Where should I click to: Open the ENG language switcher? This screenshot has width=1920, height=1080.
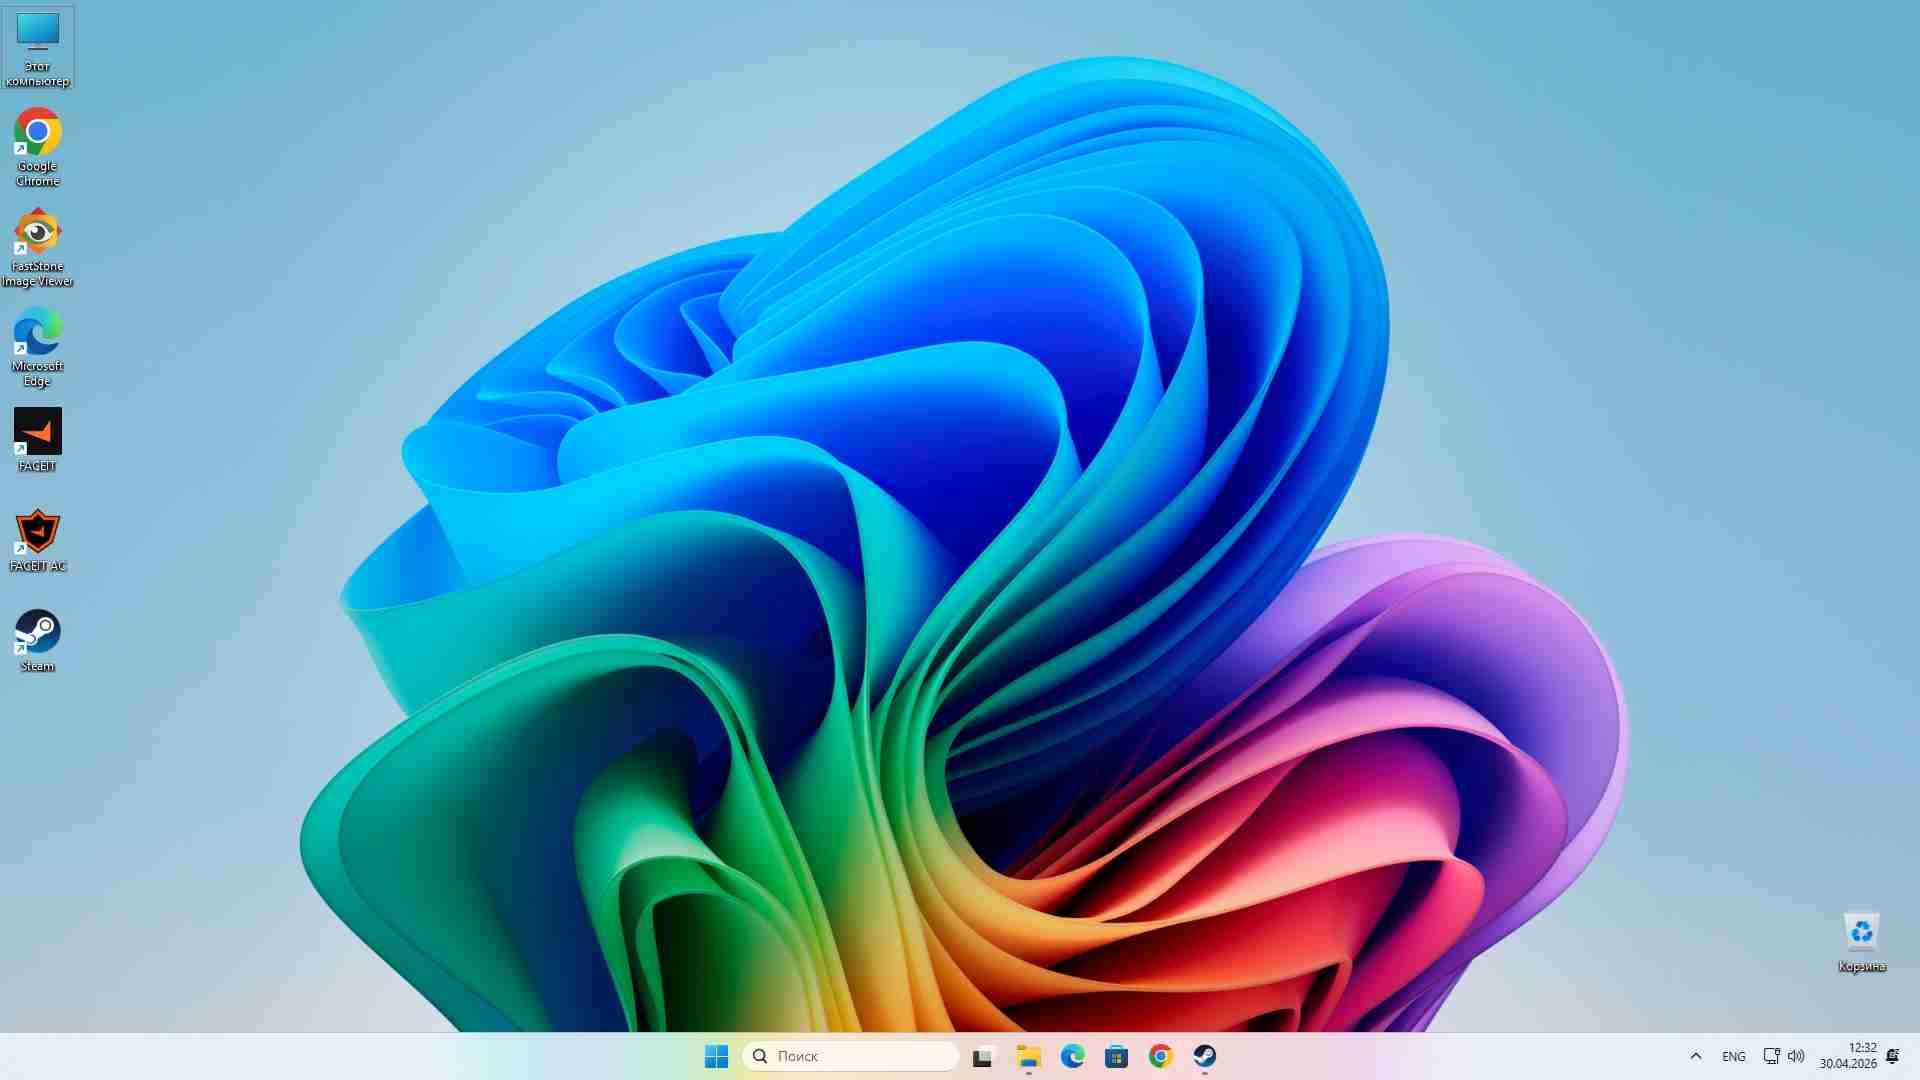click(1734, 1056)
